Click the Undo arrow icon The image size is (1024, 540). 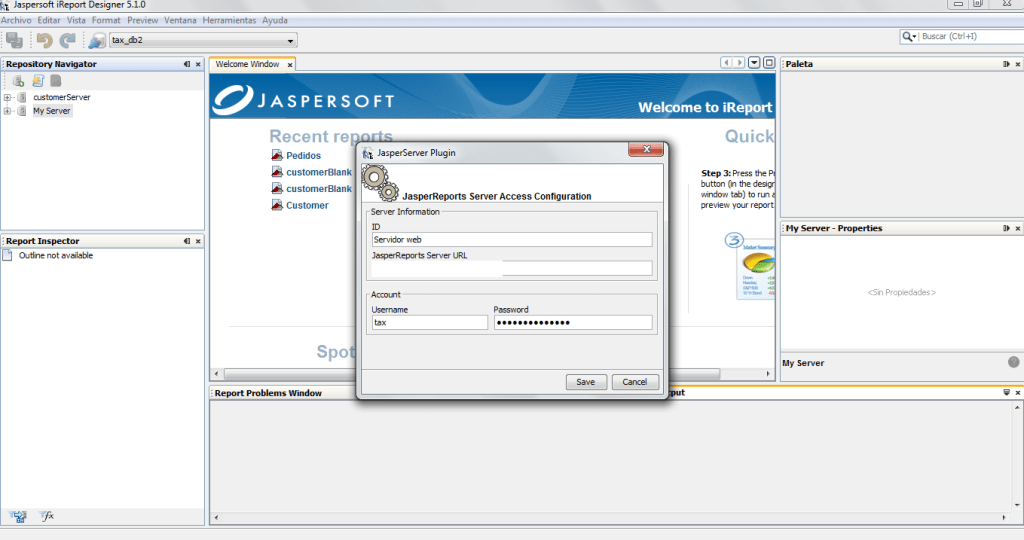[44, 40]
